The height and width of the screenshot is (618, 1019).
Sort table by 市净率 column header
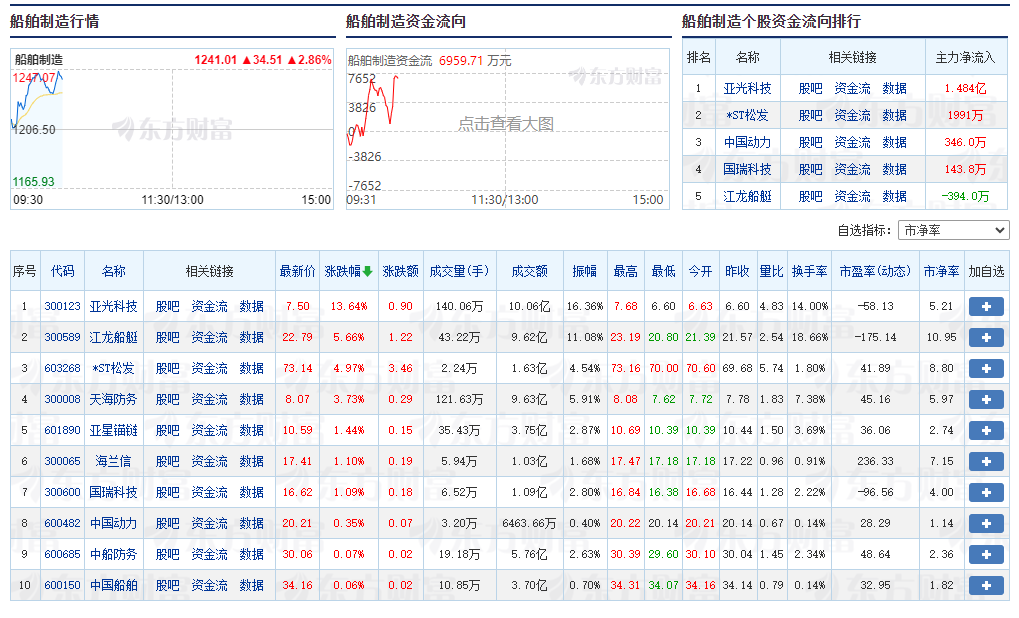(941, 271)
